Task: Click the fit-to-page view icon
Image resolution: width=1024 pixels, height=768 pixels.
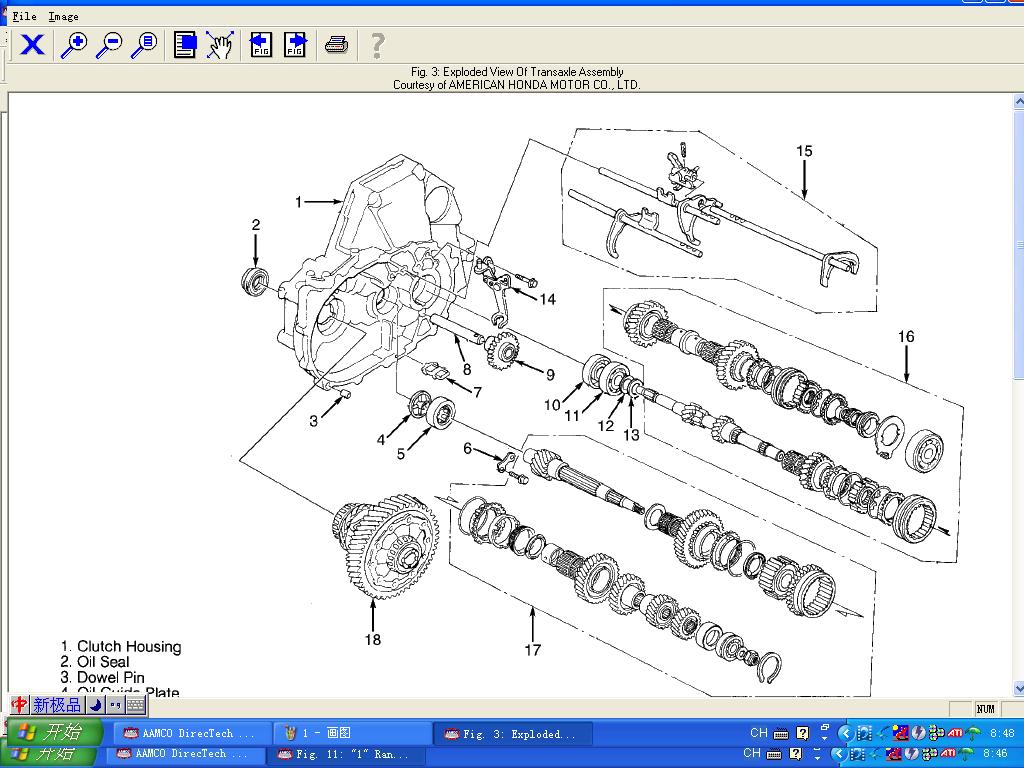Action: [x=185, y=45]
